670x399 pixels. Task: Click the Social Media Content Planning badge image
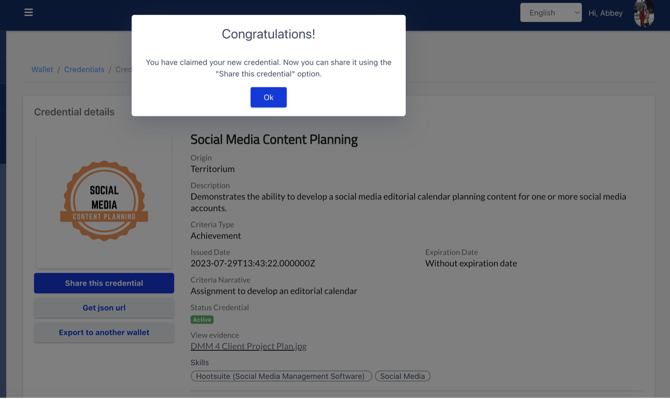point(104,201)
